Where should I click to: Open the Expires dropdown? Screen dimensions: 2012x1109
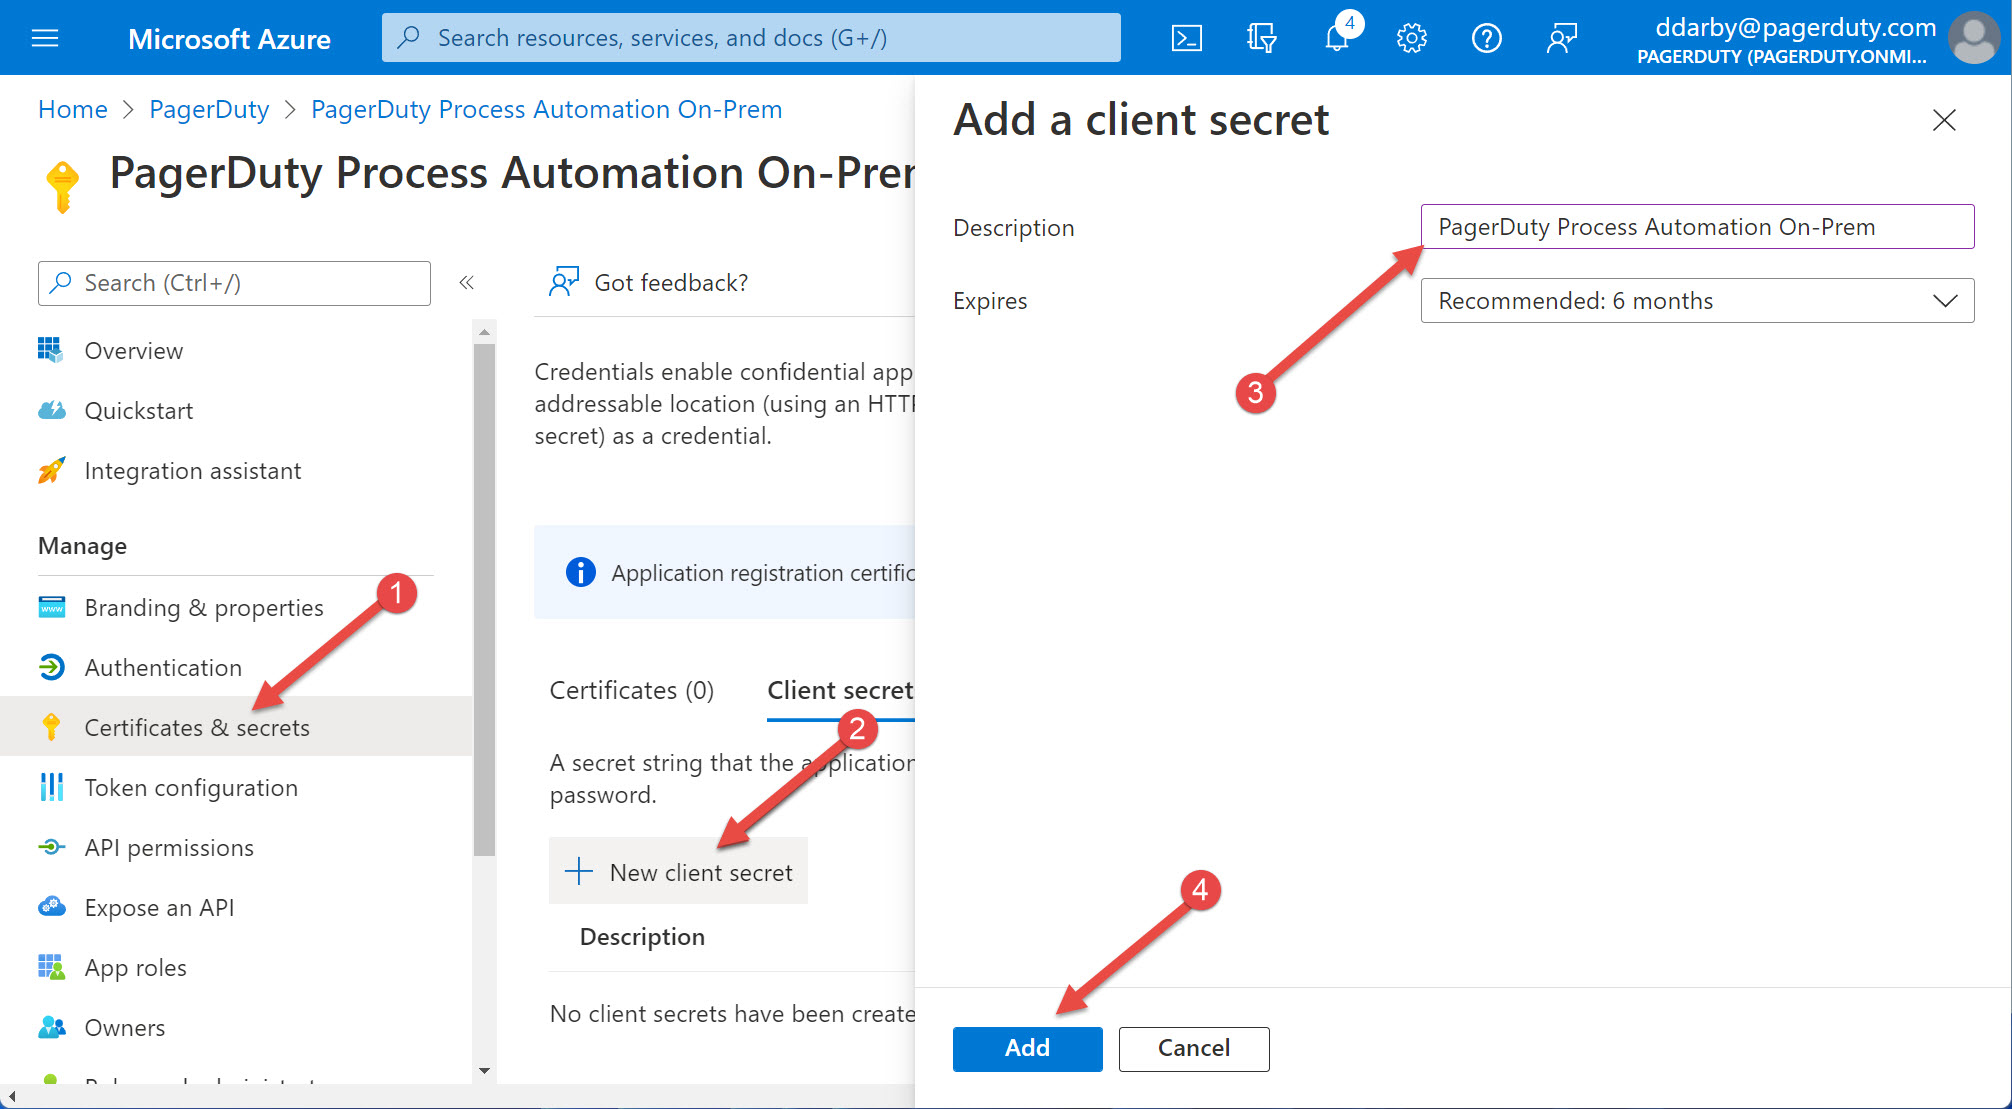tap(1697, 300)
